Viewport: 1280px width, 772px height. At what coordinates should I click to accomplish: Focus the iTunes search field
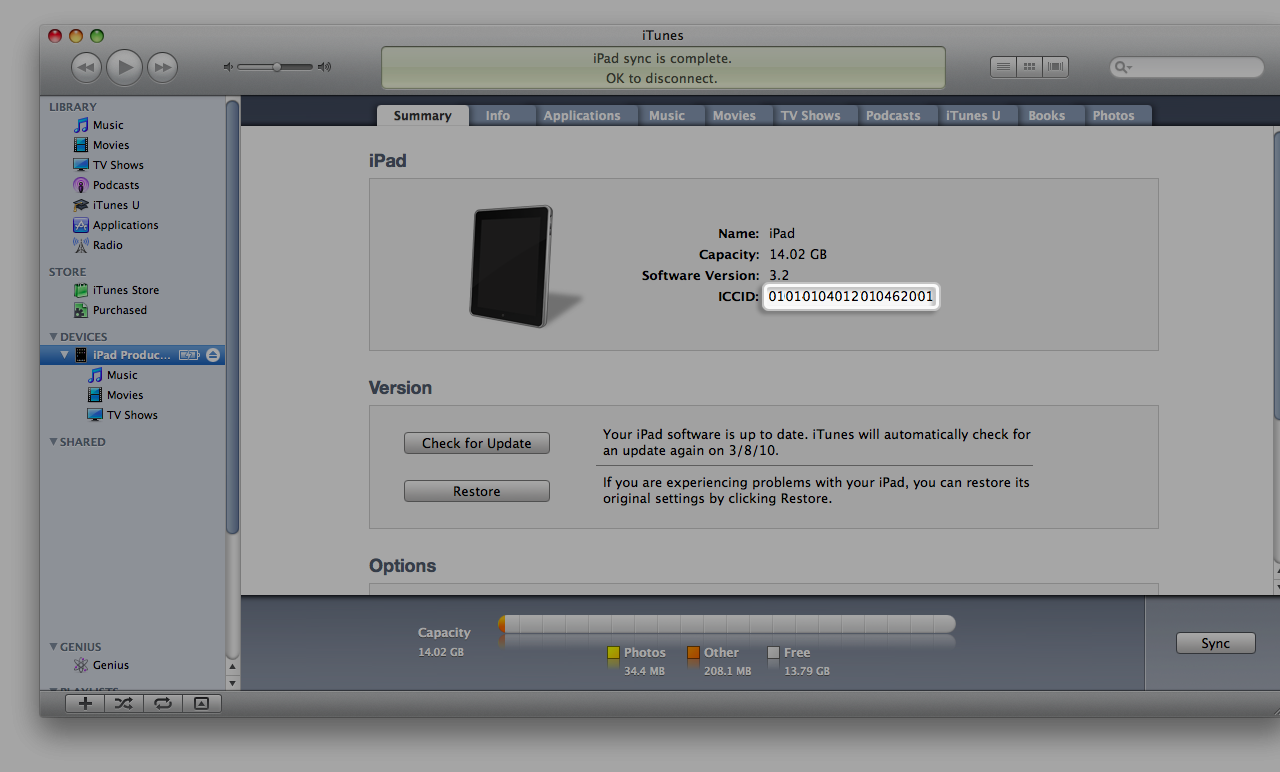tap(1187, 67)
